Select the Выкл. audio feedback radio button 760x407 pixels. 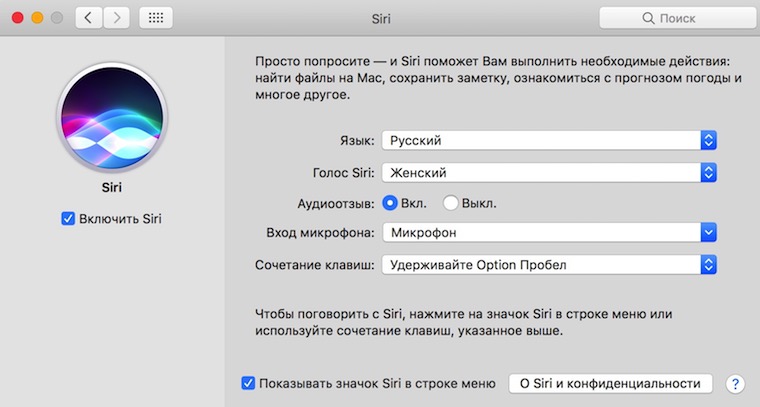(x=450, y=203)
